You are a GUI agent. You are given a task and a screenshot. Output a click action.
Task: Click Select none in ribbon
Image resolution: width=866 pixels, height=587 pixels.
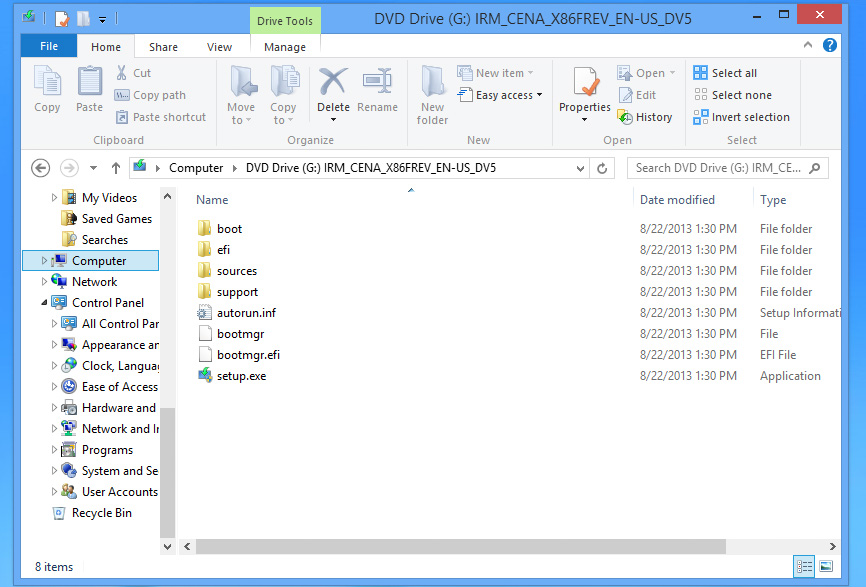[732, 95]
